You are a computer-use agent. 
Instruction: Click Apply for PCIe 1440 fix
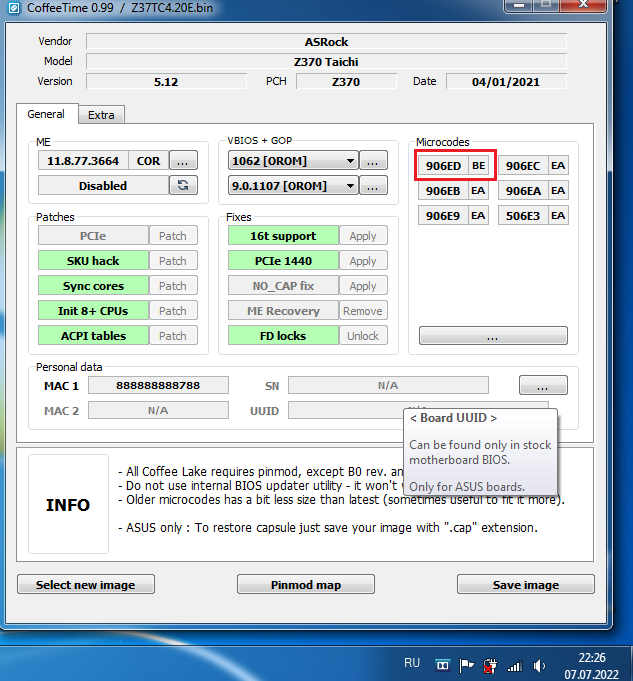pos(363,261)
